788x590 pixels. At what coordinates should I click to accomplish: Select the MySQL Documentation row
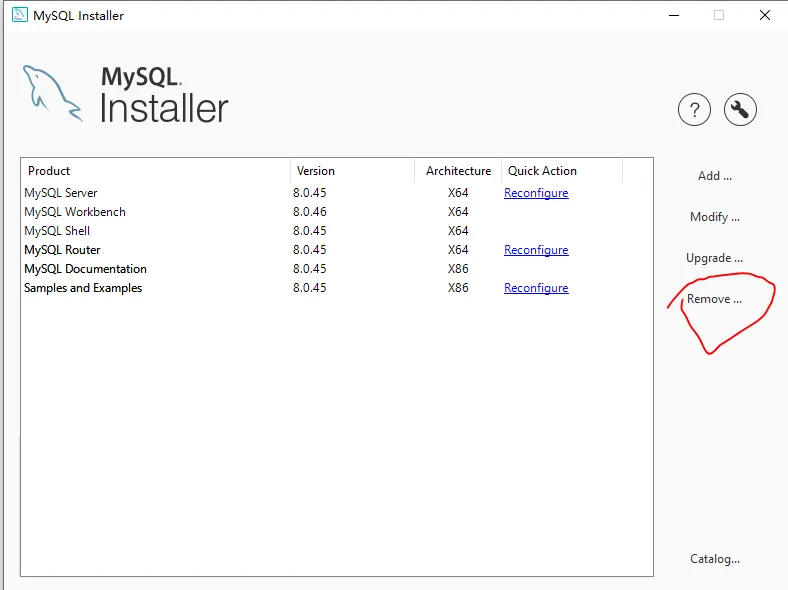337,269
